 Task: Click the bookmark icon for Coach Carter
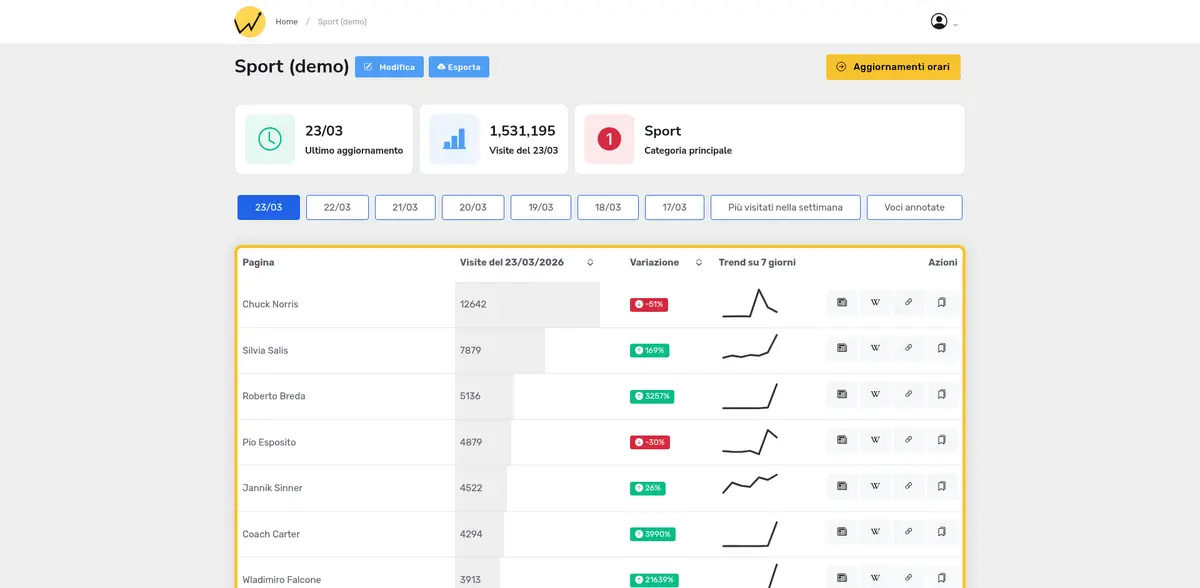point(941,533)
